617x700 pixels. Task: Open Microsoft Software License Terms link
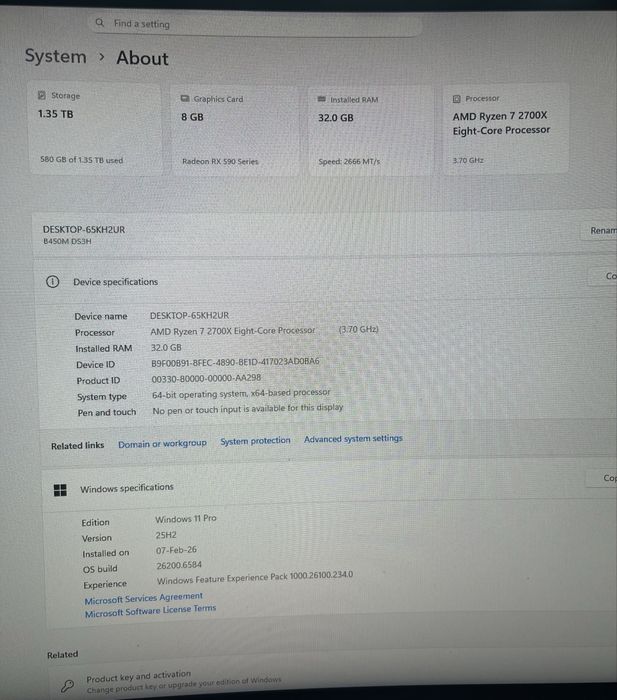pyautogui.click(x=150, y=611)
